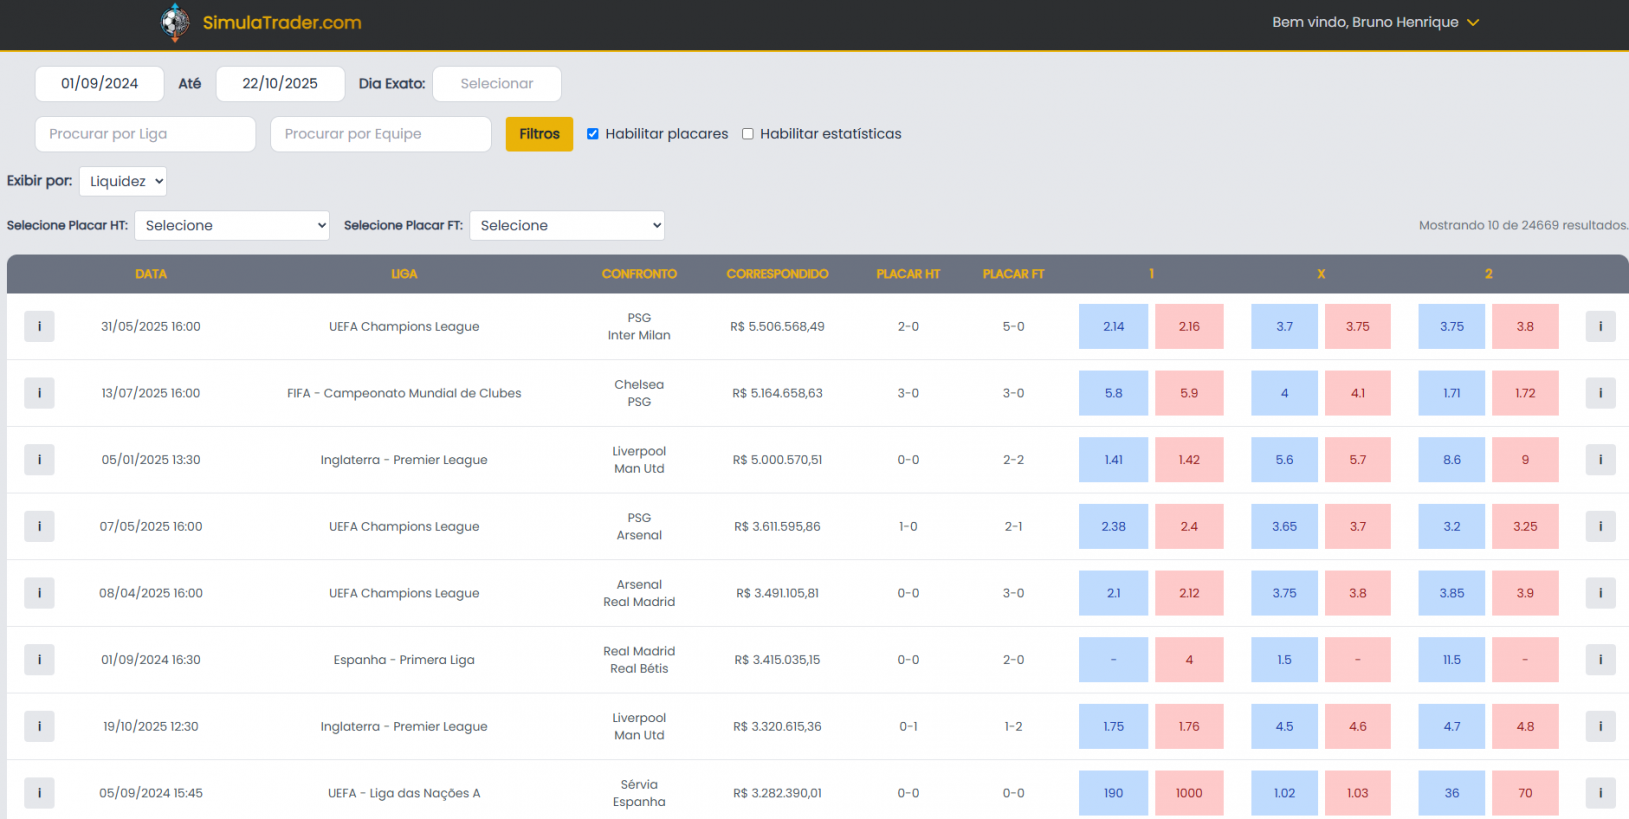The width and height of the screenshot is (1629, 819).
Task: Click left info icon for Real Madrid vs Real Bétis
Action: (39, 660)
